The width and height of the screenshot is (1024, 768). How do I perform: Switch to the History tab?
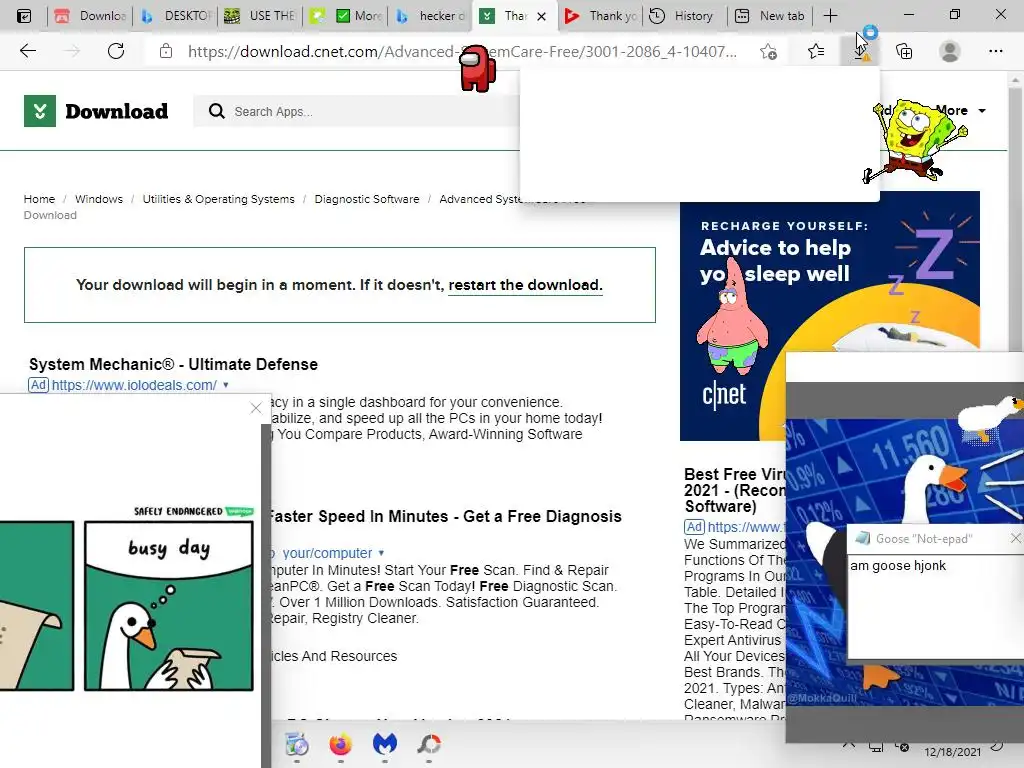tap(684, 16)
